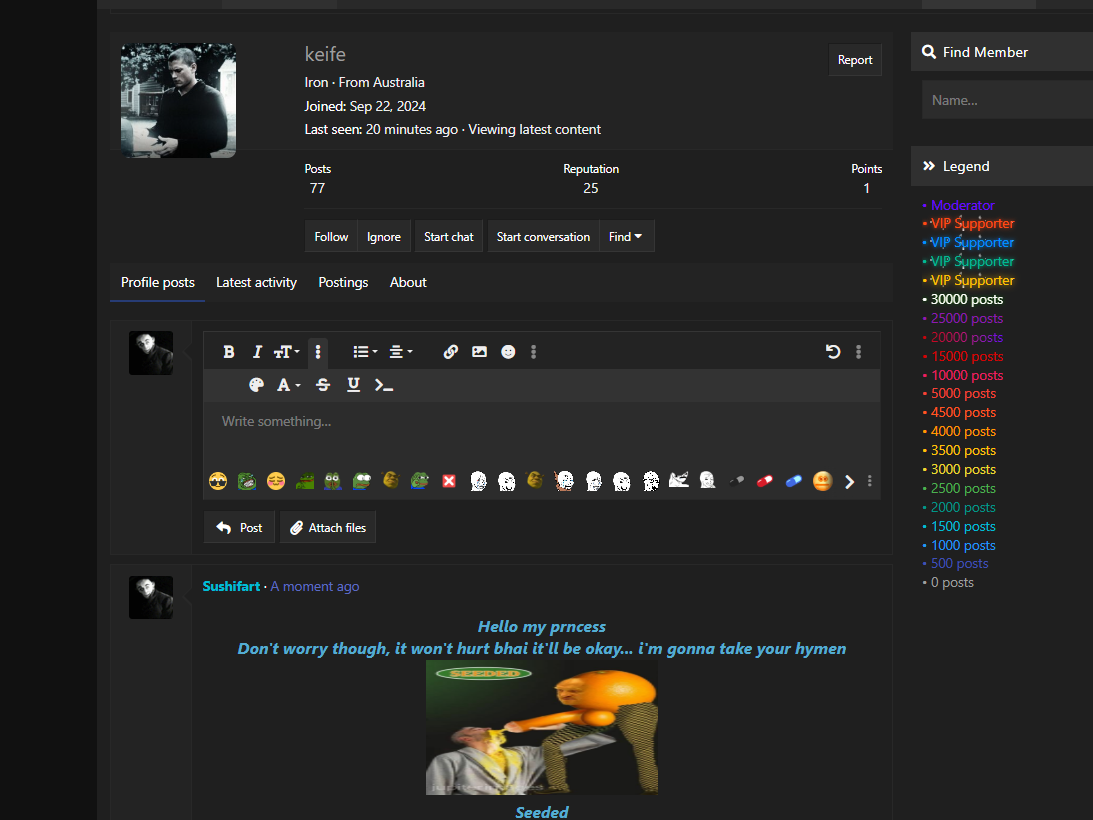The image size is (1093, 820).
Task: Open the smilies picker in the toolbar
Action: (508, 352)
